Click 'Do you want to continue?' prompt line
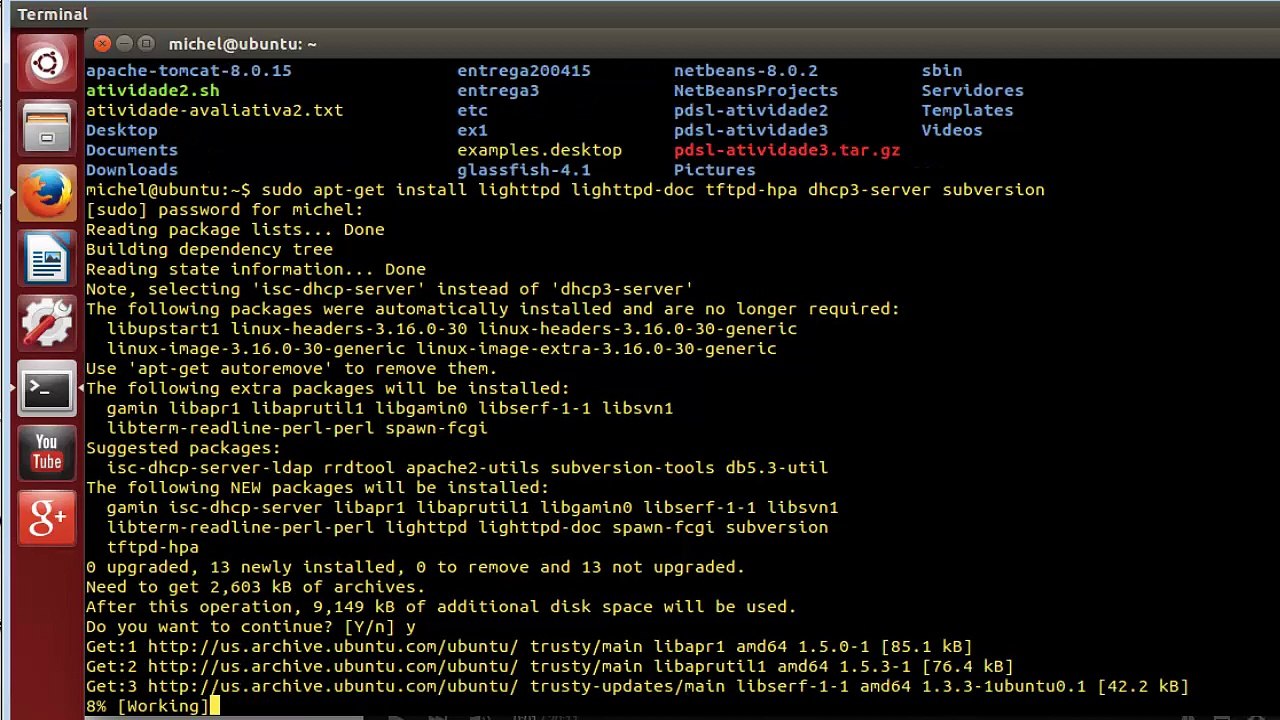Viewport: 1280px width, 720px height. [x=250, y=627]
